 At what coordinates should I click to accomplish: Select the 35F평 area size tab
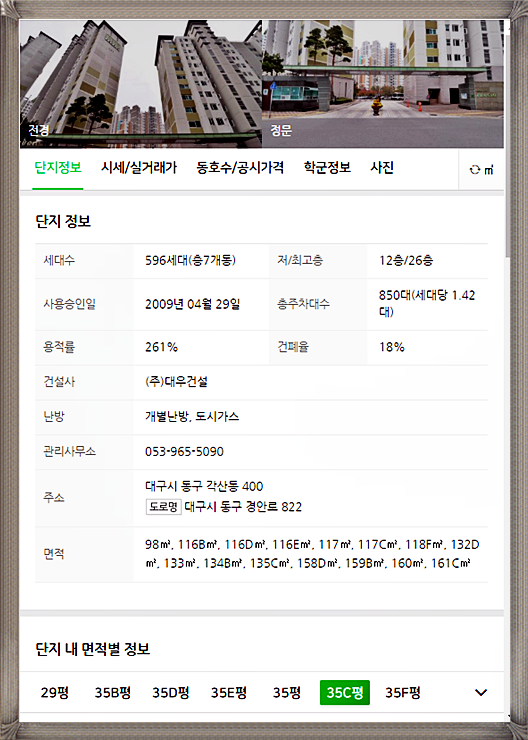tap(402, 693)
